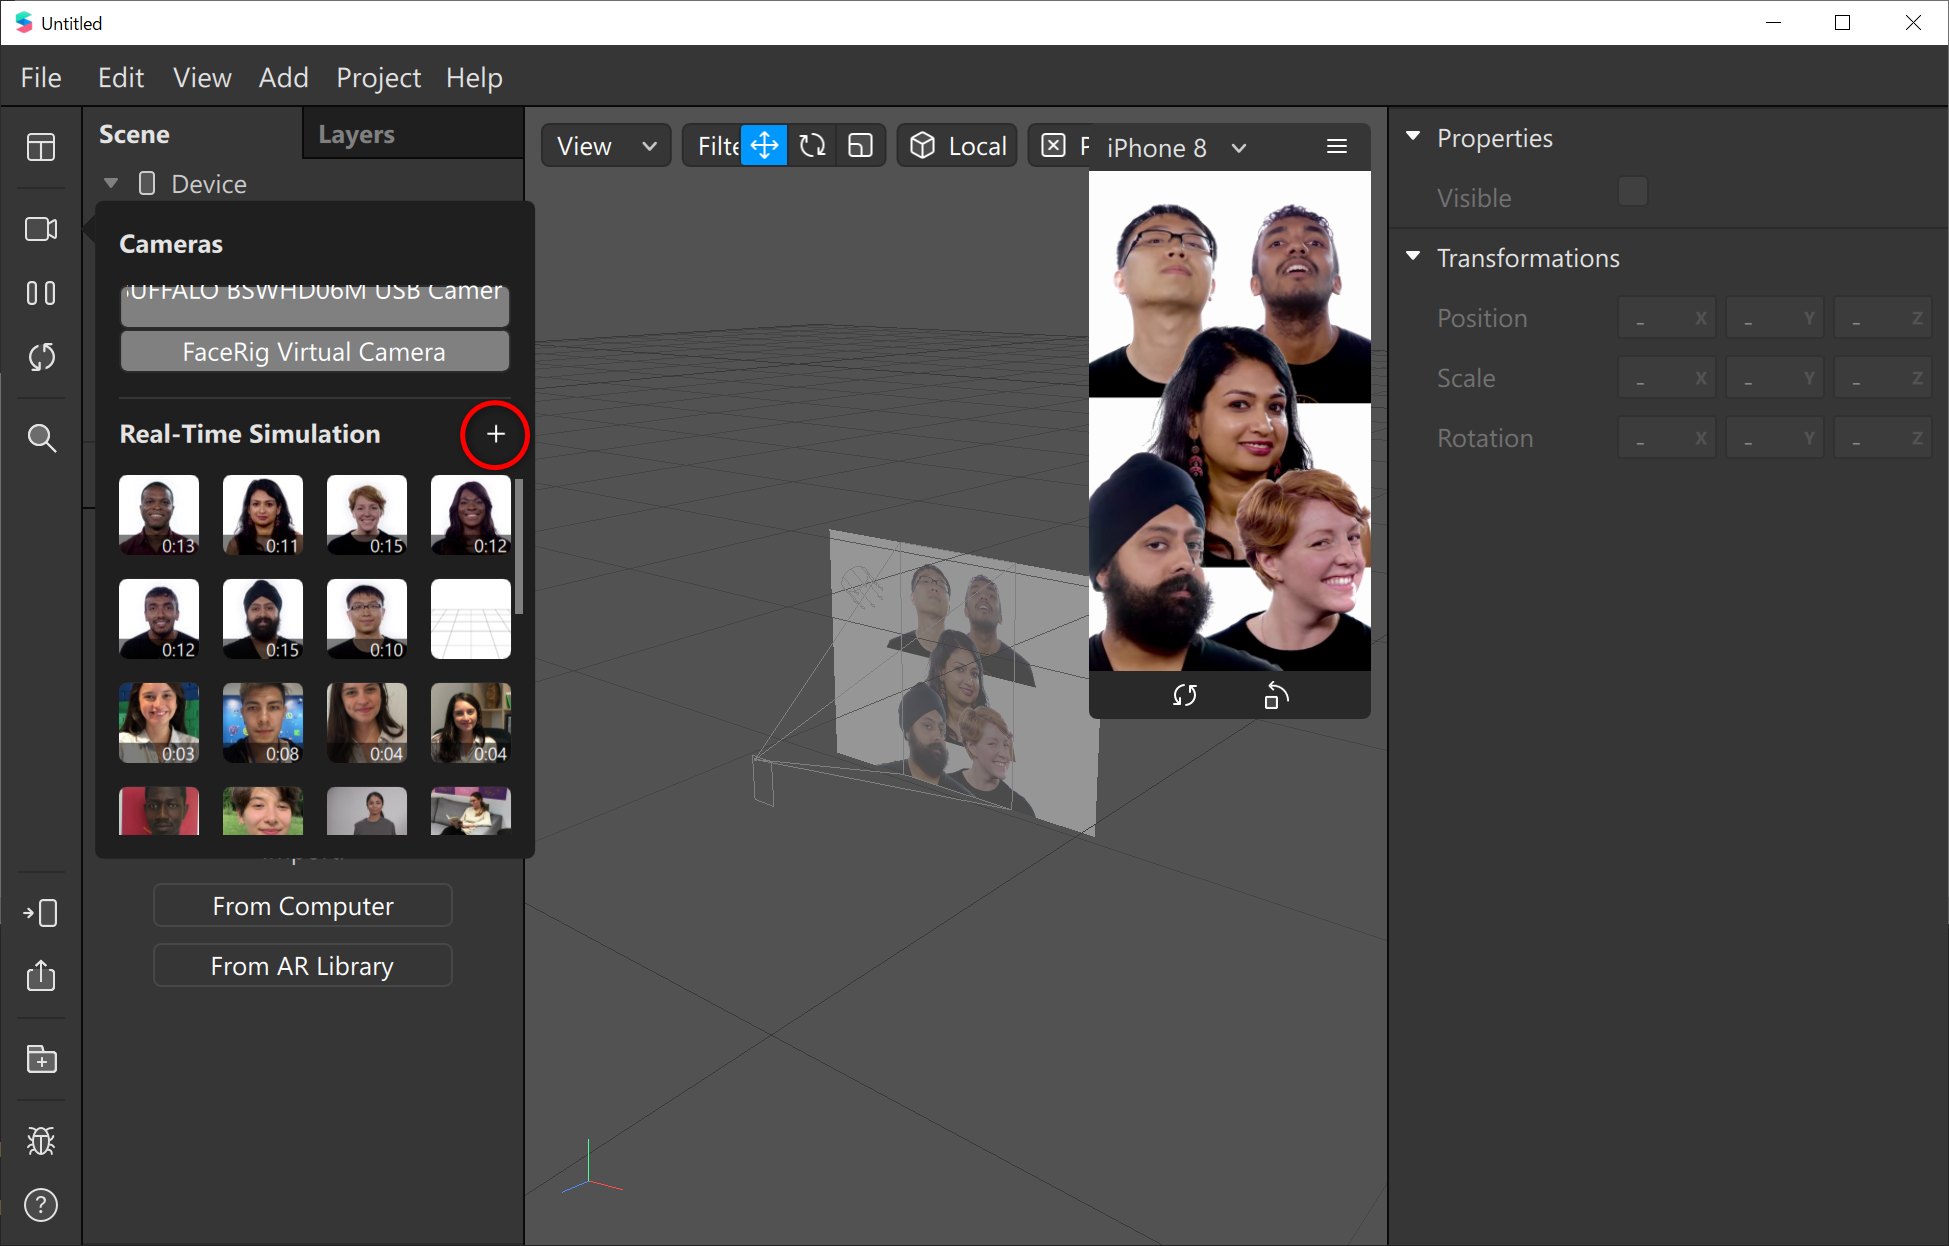This screenshot has height=1246, width=1949.
Task: Open the simulator hamburger menu
Action: click(x=1337, y=147)
